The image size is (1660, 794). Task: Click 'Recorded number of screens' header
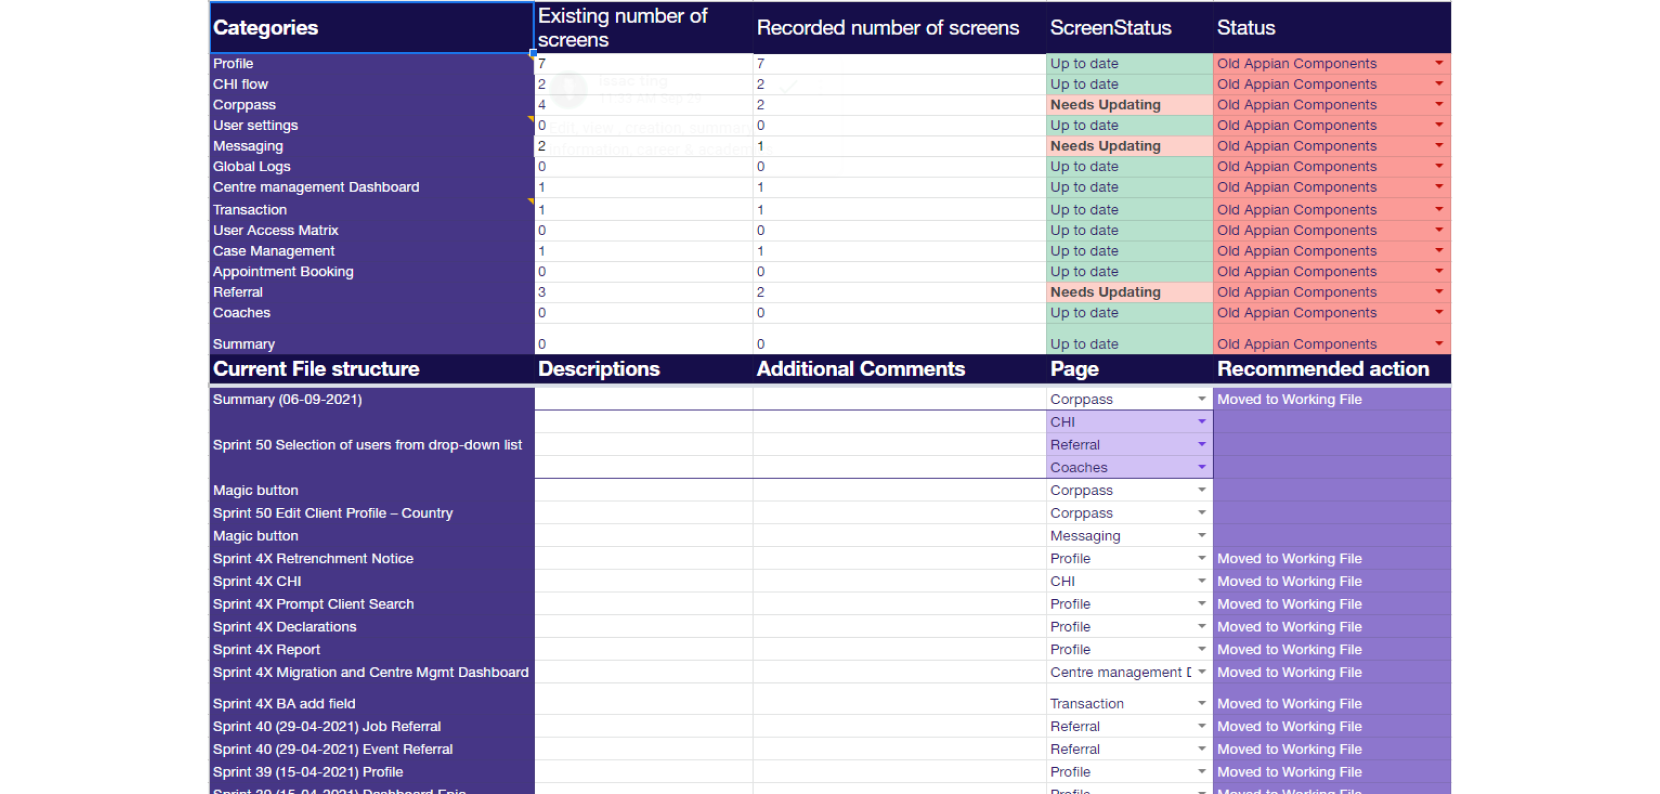(900, 28)
